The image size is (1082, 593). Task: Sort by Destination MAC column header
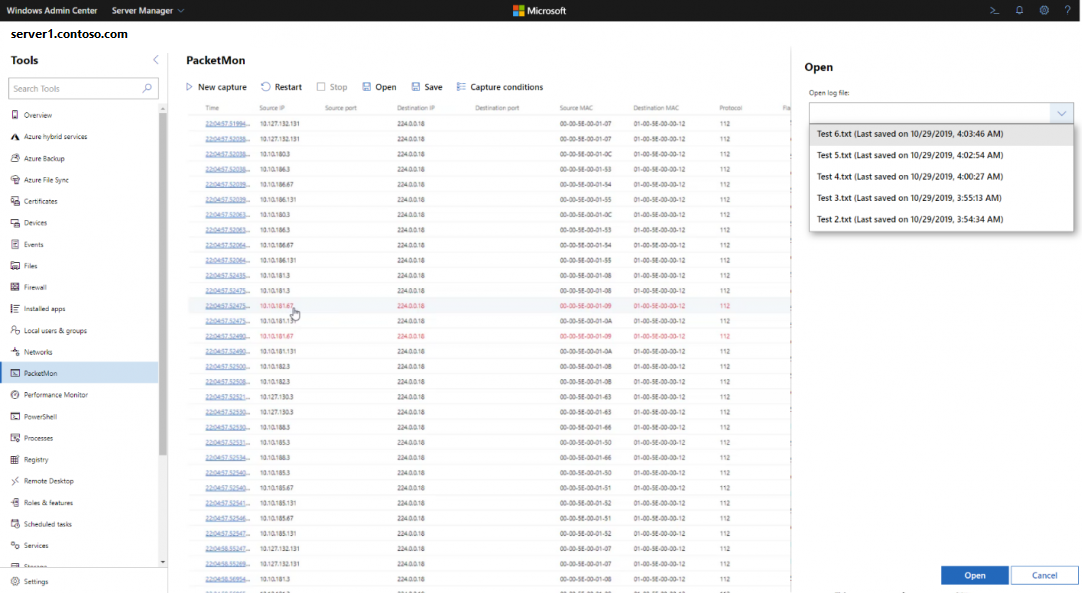656,108
